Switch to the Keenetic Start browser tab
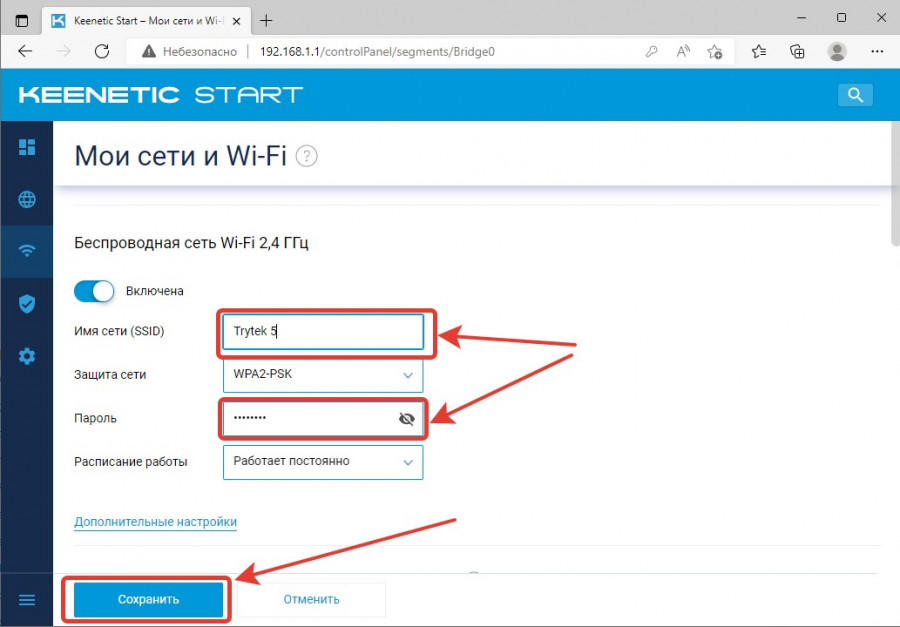The image size is (900, 627). (x=147, y=20)
